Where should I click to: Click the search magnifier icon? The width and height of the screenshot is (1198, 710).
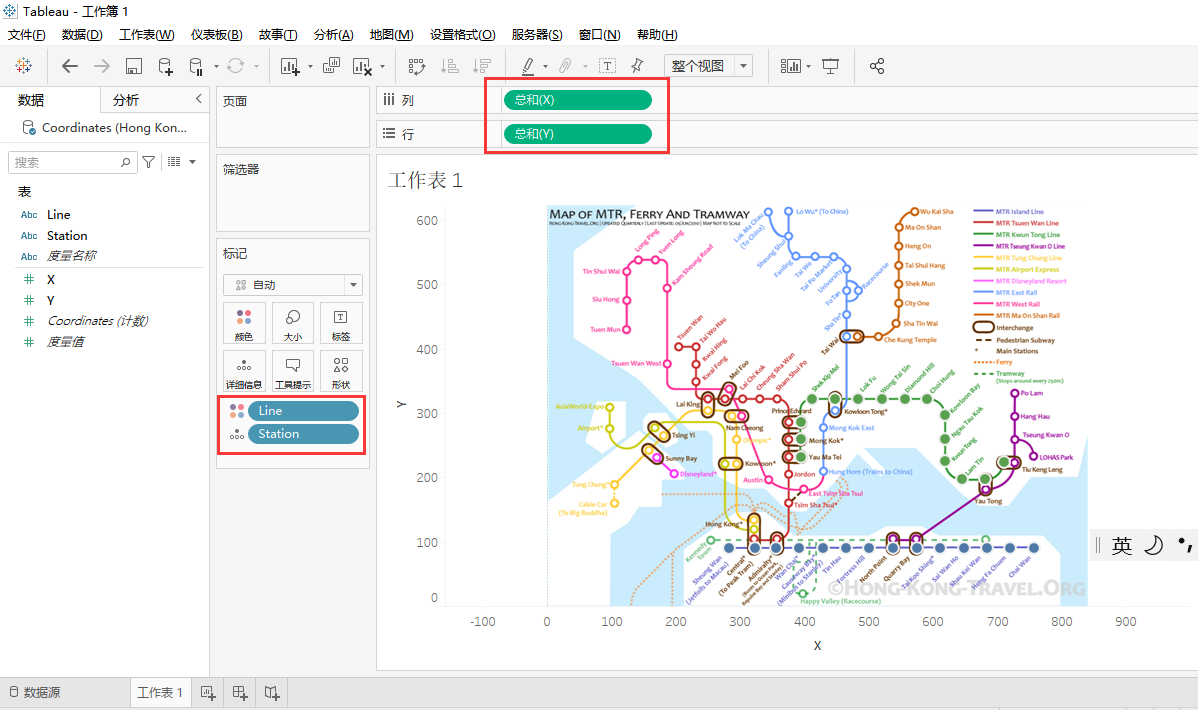[125, 162]
